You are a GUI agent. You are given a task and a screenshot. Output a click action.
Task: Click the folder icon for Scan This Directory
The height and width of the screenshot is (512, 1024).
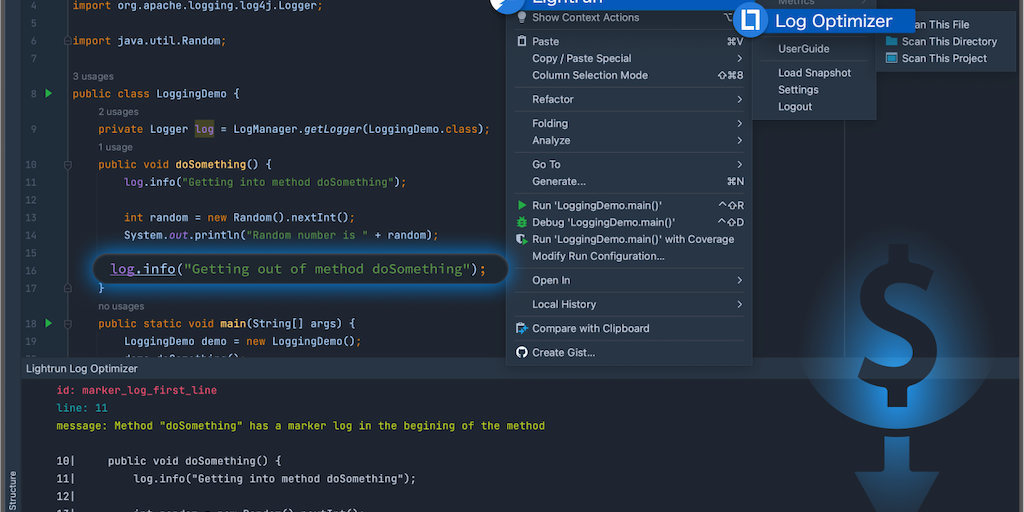(x=891, y=42)
